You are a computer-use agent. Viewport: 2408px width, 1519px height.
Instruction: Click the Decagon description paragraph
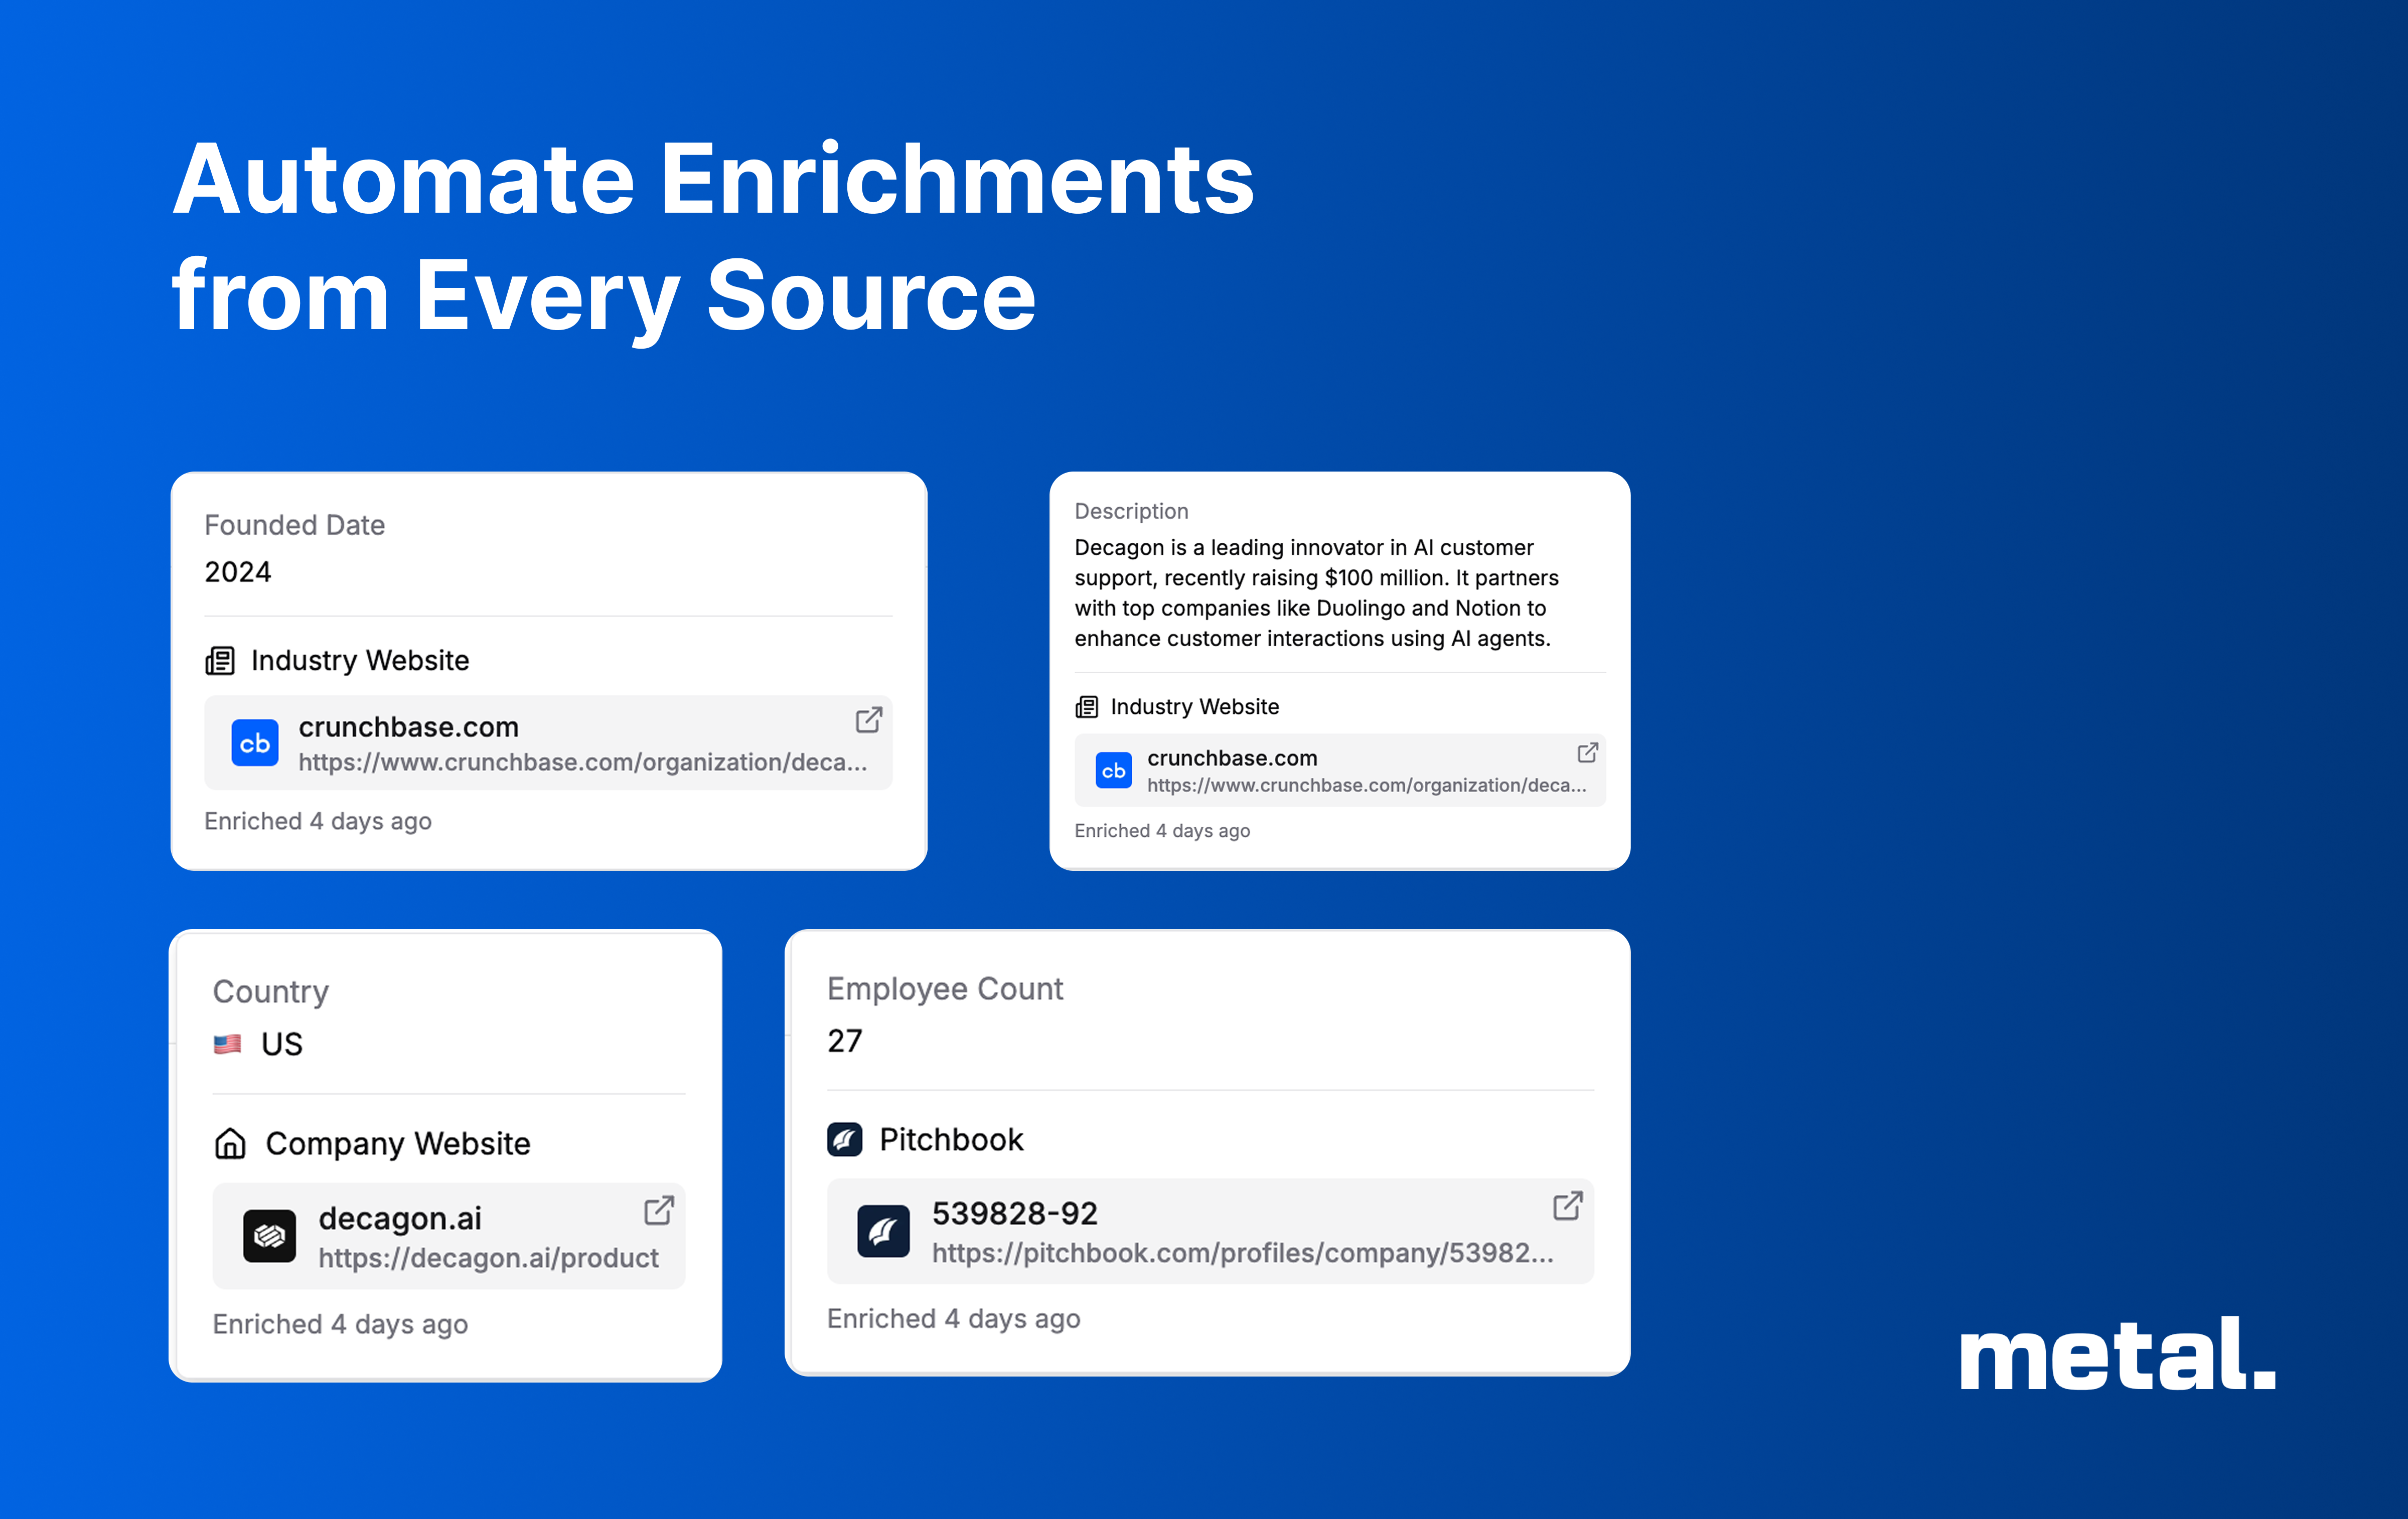click(x=1315, y=593)
